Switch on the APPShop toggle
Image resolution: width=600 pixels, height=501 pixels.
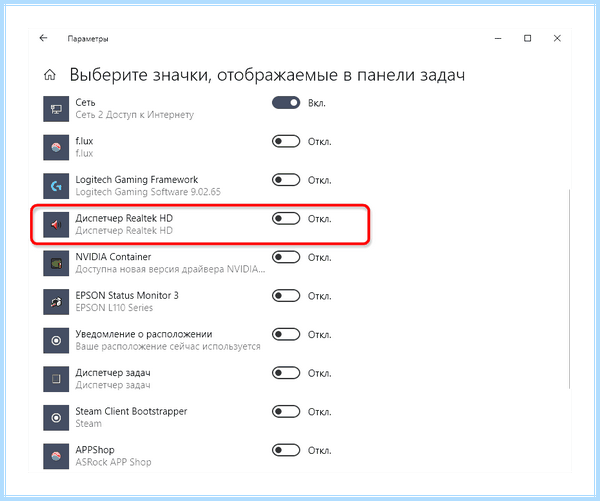[286, 450]
